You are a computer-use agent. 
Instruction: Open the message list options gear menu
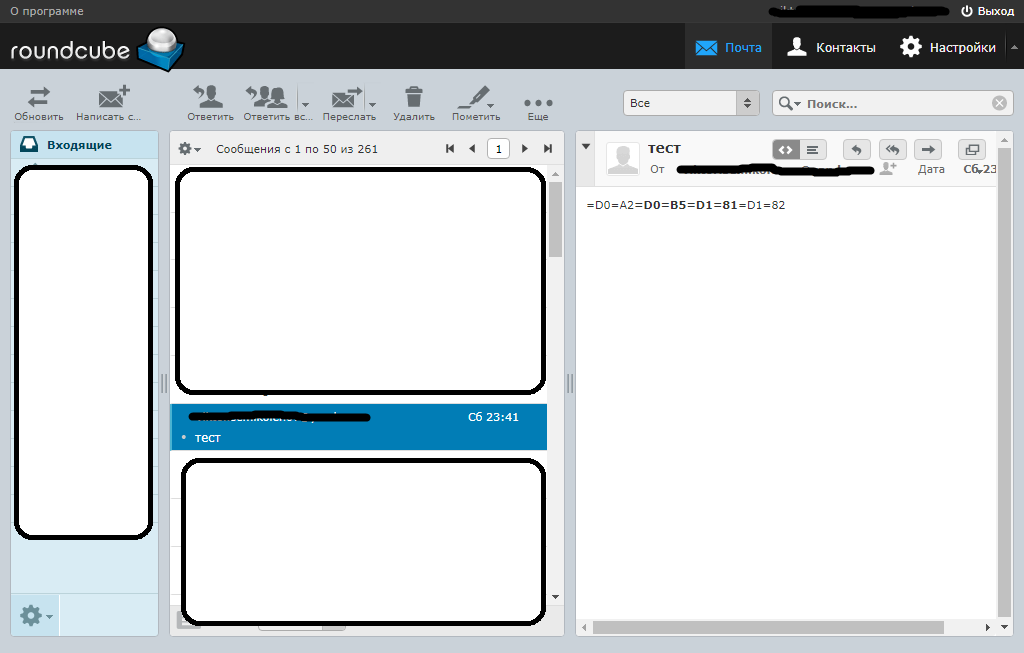185,147
